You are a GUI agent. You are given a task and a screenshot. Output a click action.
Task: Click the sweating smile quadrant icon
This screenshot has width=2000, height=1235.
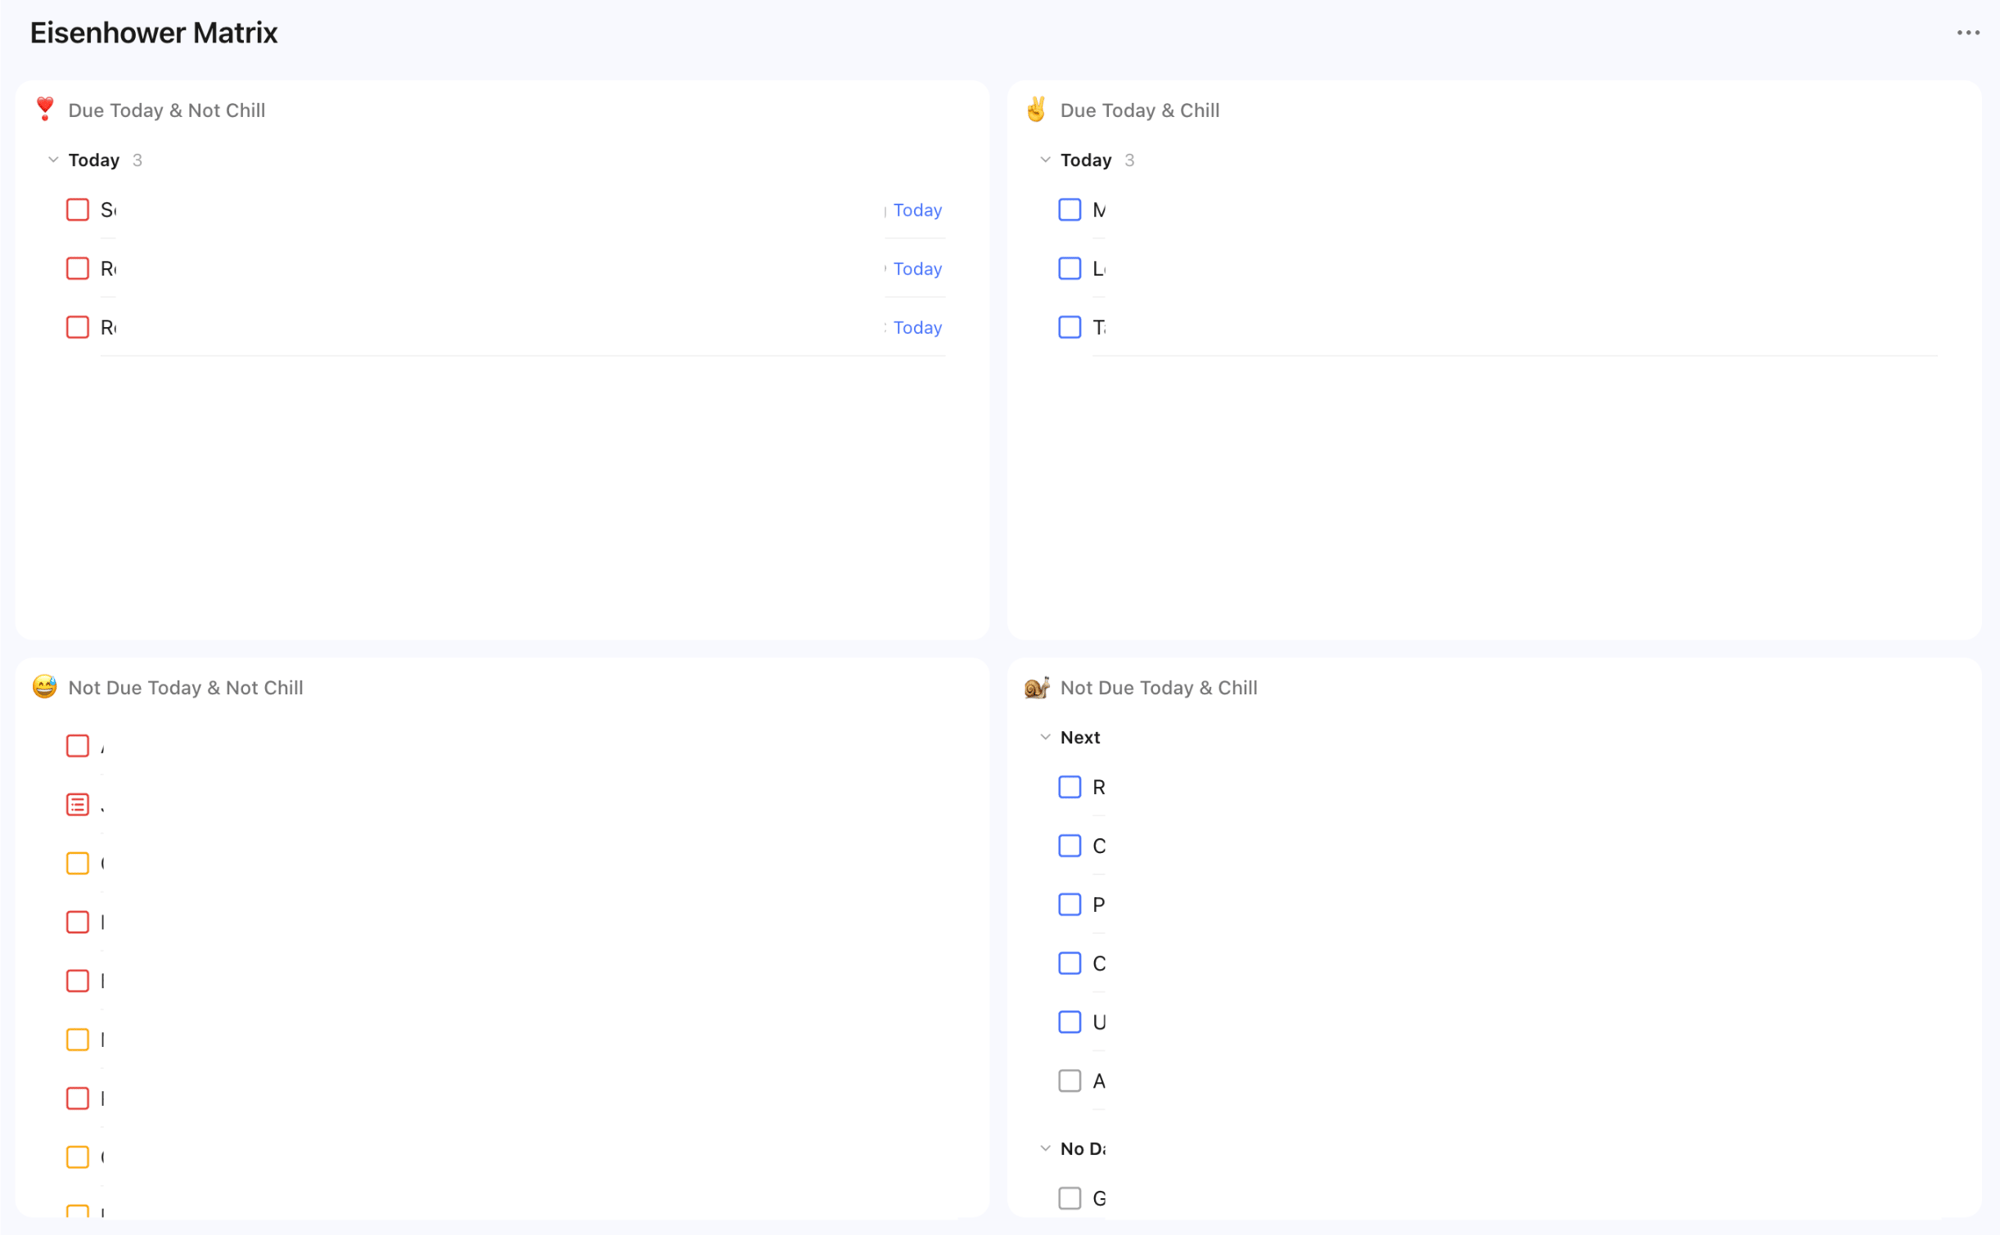click(x=45, y=687)
